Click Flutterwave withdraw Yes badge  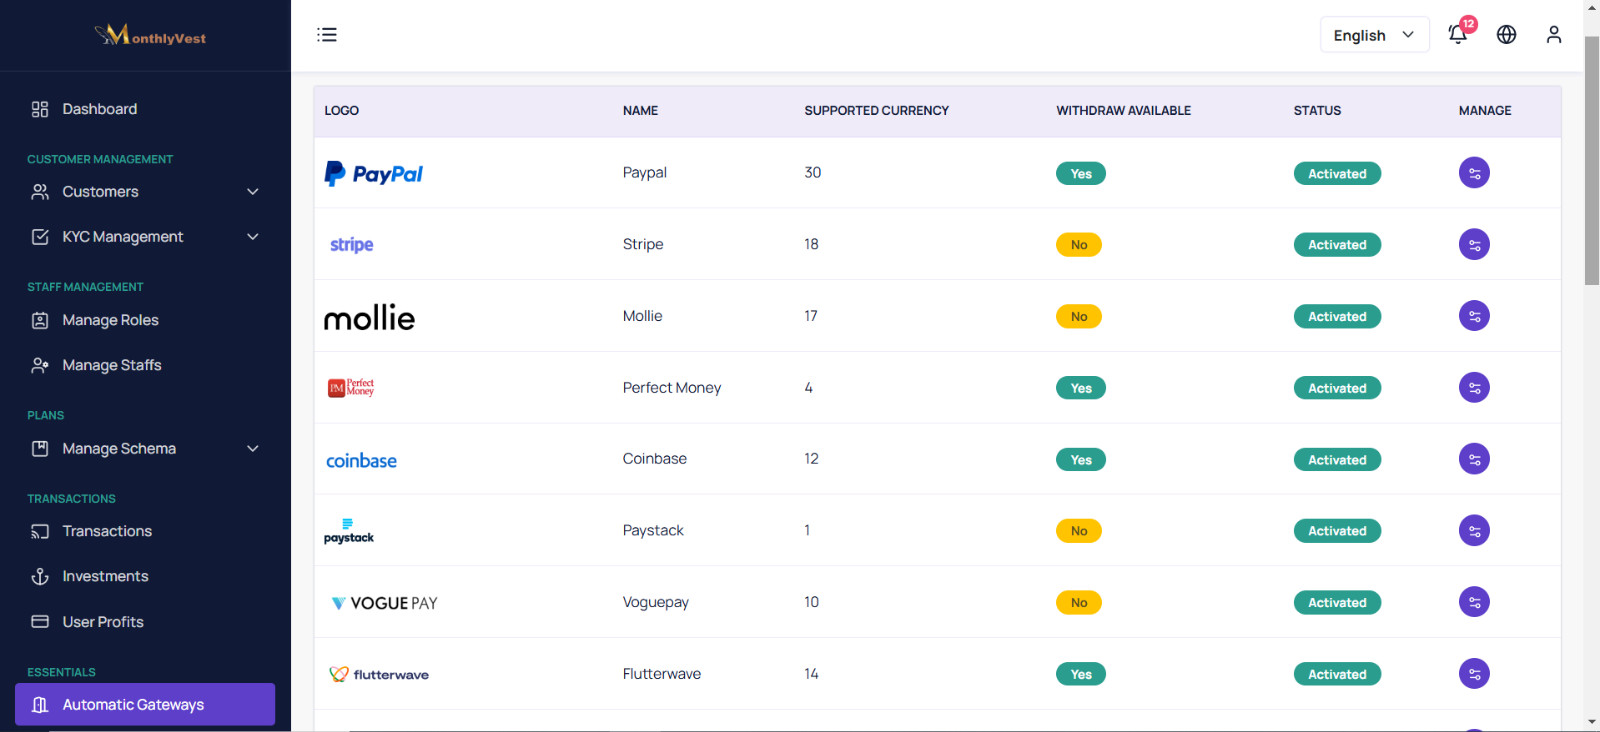pos(1081,674)
